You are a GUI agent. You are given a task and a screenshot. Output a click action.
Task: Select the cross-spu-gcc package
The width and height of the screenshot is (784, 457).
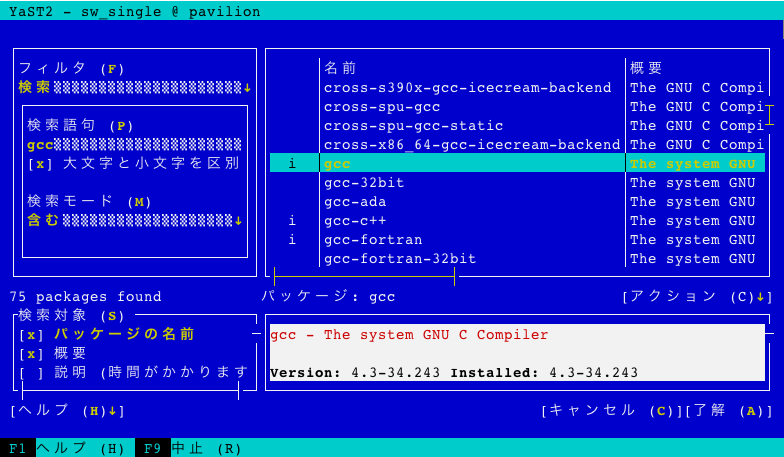(x=382, y=107)
